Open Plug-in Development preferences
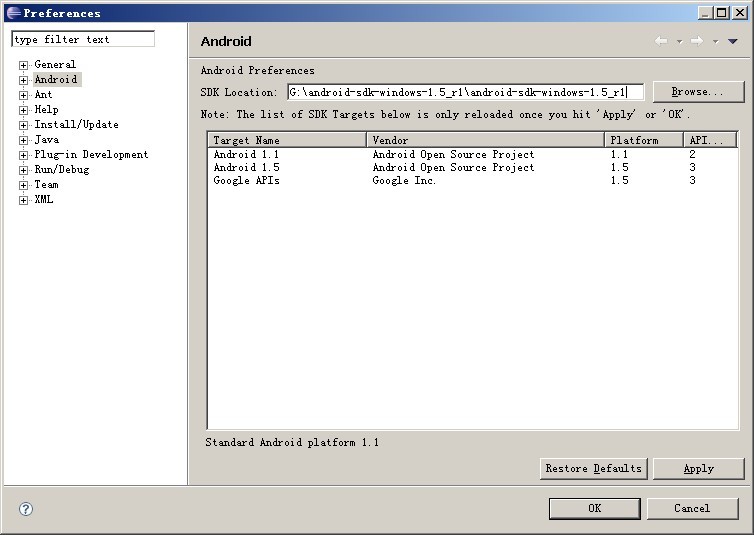754x535 pixels. pyautogui.click(x=91, y=154)
